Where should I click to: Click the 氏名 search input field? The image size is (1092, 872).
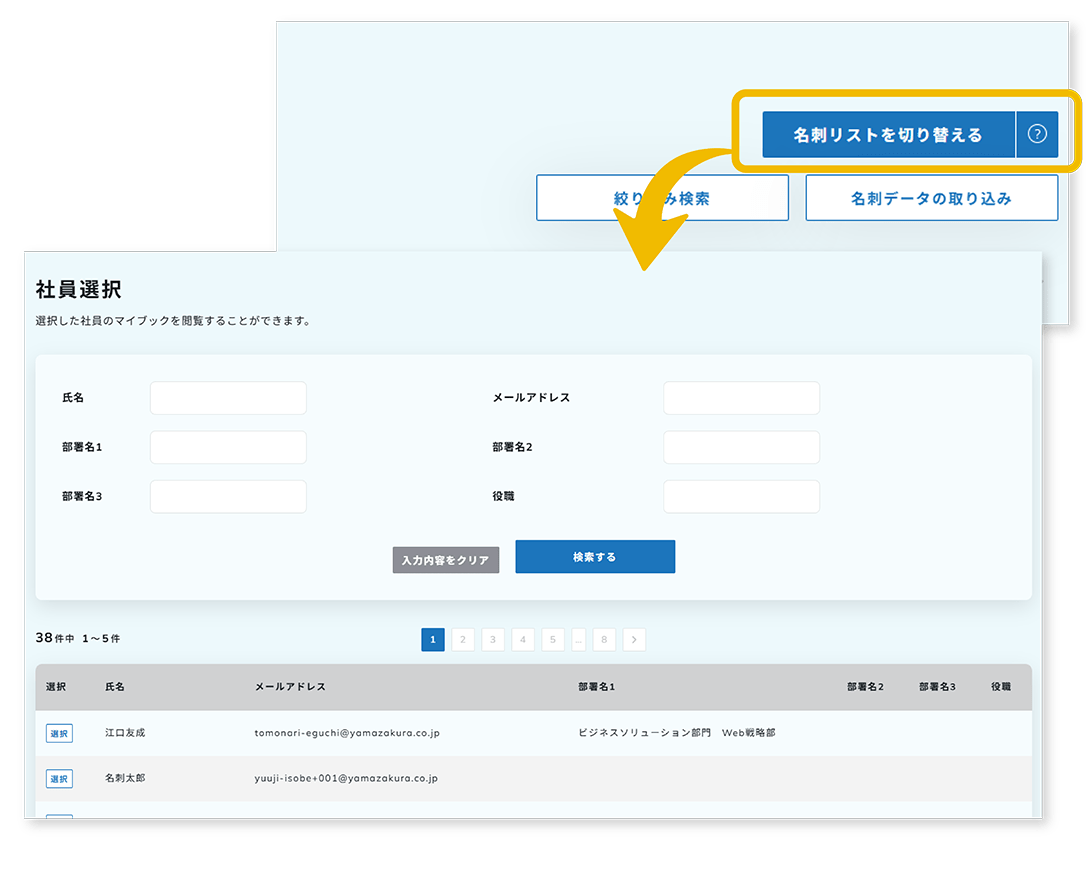(227, 397)
